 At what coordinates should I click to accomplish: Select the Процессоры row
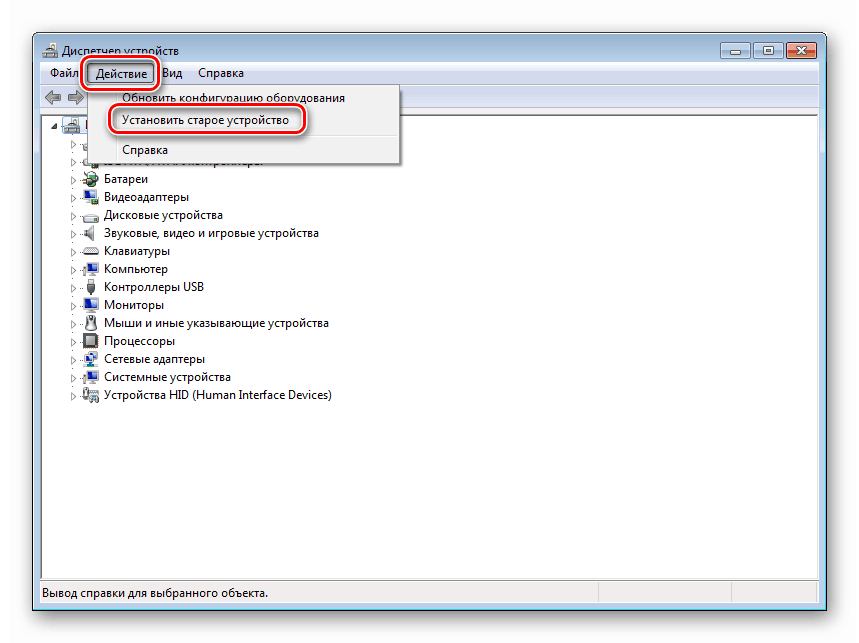point(139,341)
